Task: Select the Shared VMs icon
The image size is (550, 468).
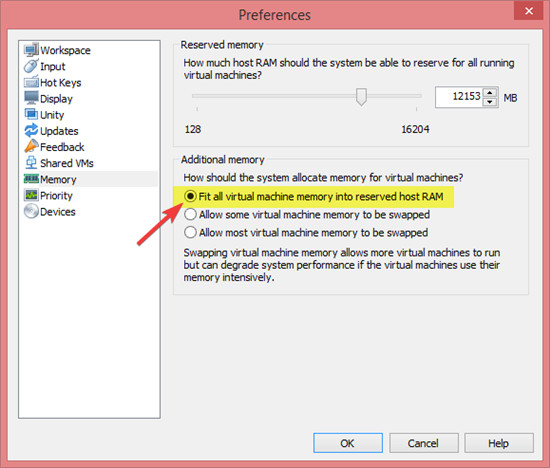Action: [31, 163]
